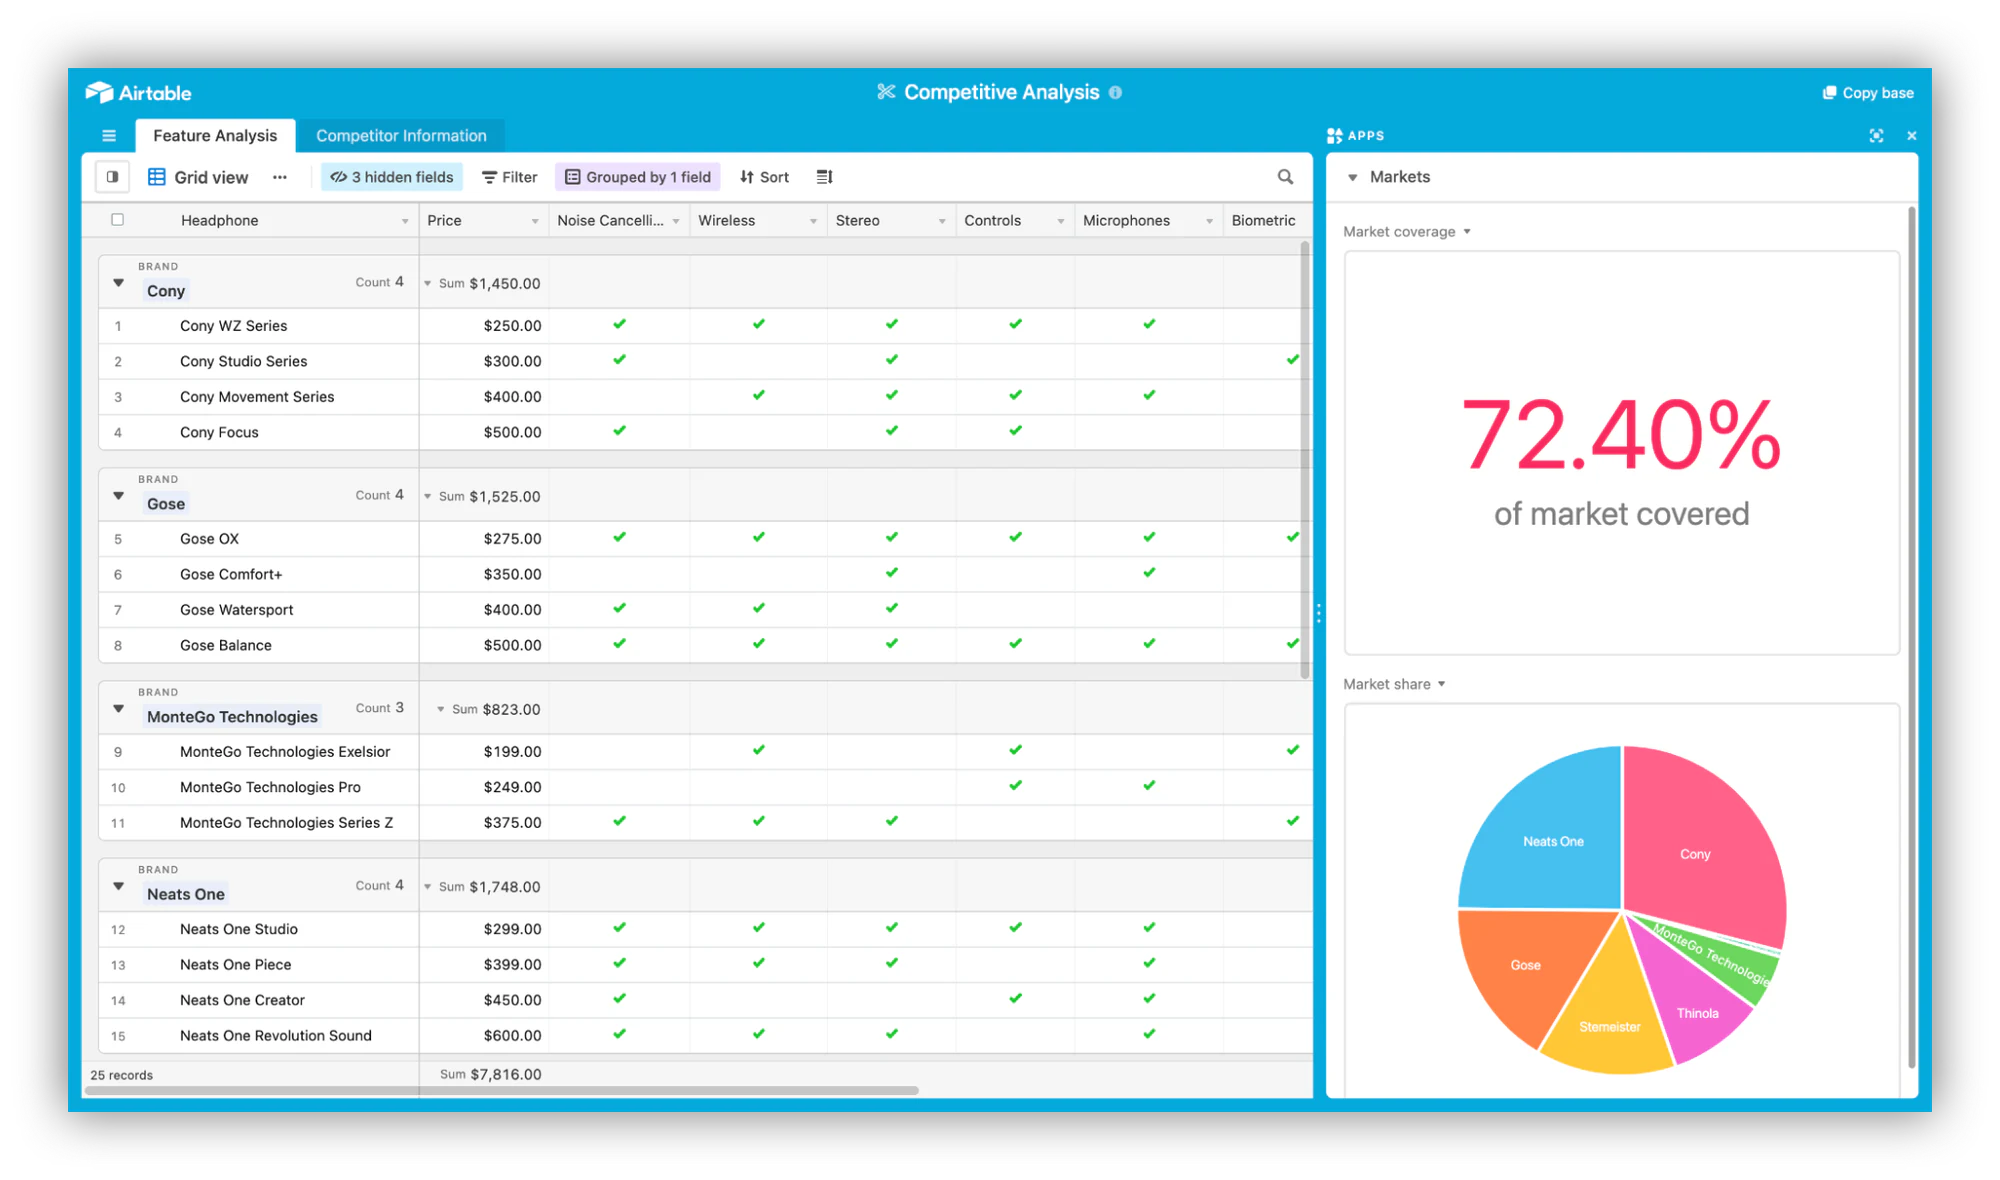Click the Apps blocks icon
This screenshot has height=1180, width=2000.
click(1334, 136)
